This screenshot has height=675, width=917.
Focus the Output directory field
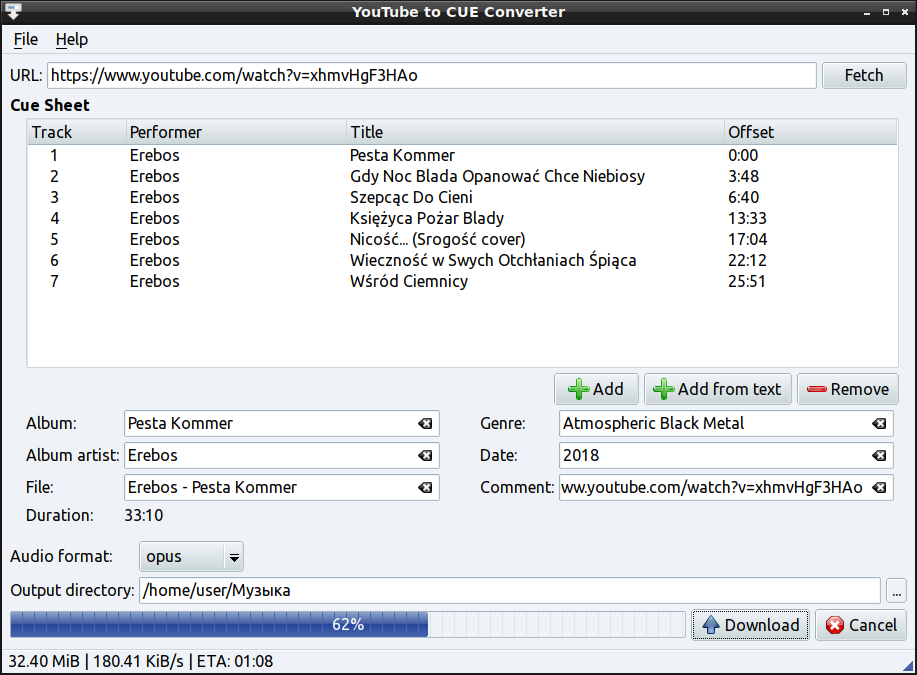tap(509, 591)
